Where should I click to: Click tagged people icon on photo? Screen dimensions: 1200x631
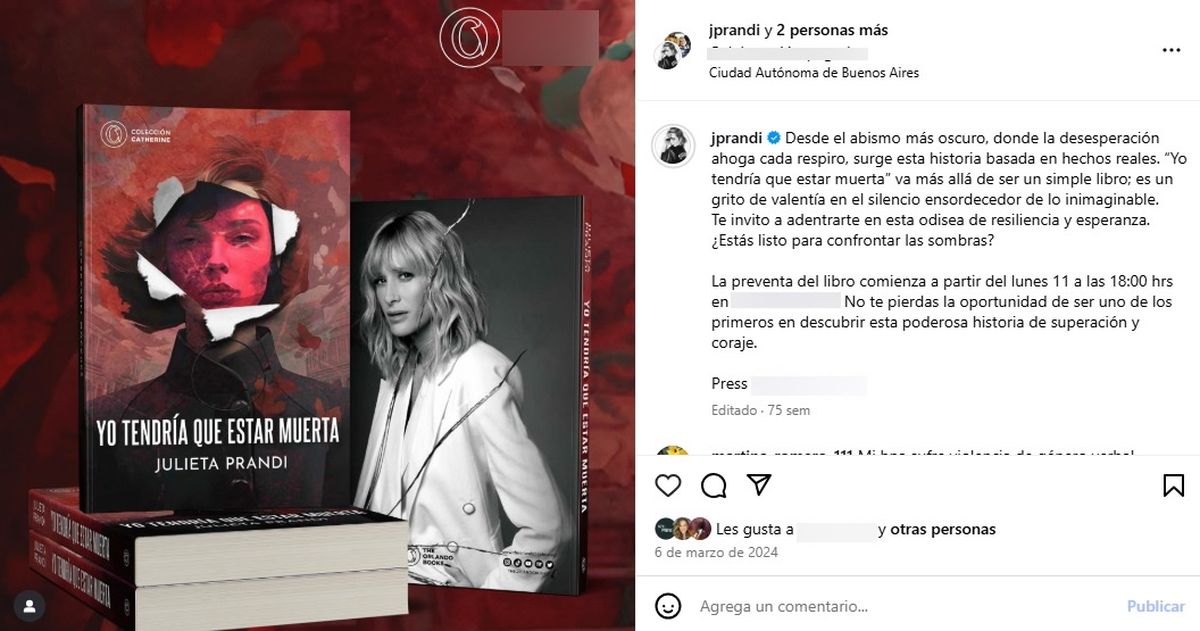point(32,605)
